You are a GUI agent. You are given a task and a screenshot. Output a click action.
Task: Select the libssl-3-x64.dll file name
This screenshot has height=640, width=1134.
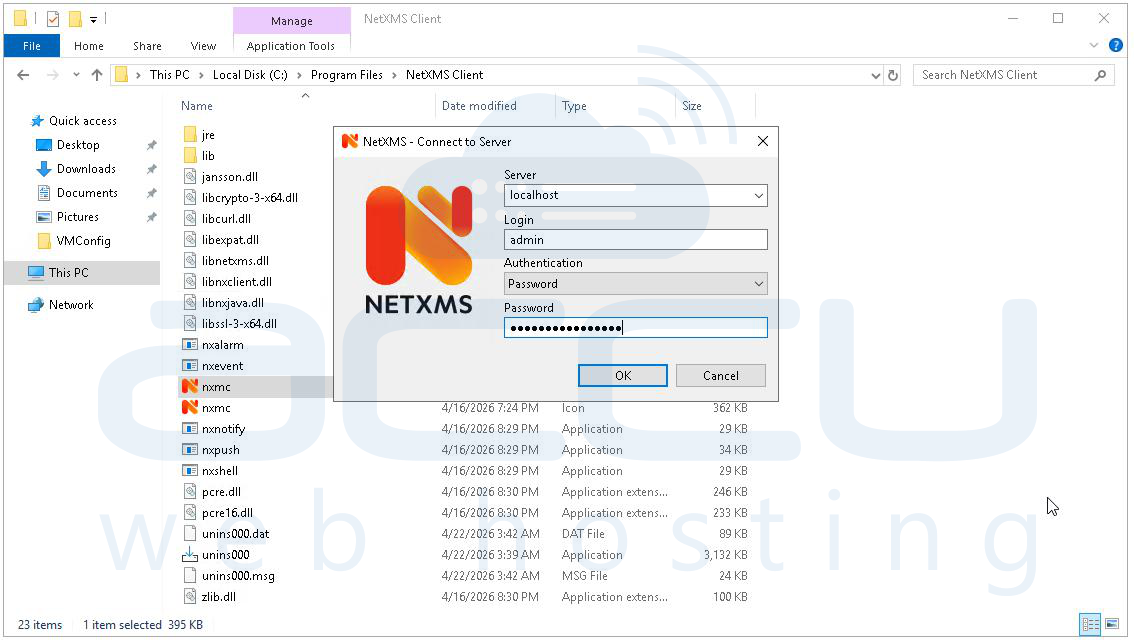[x=239, y=324]
